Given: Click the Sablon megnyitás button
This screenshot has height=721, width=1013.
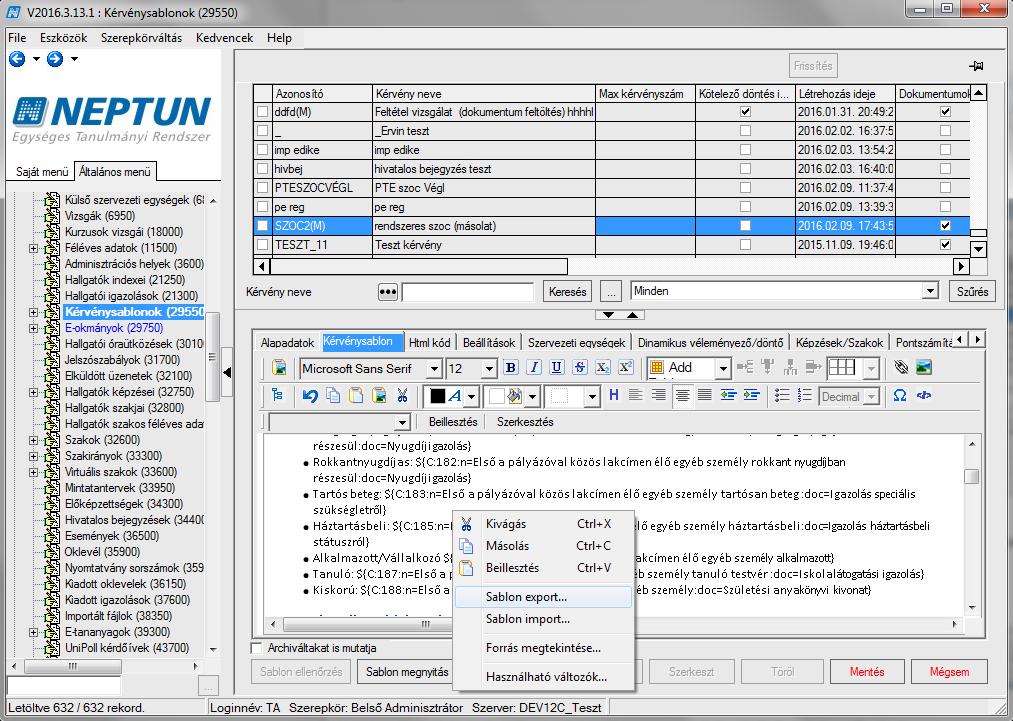Looking at the screenshot, I should (407, 672).
